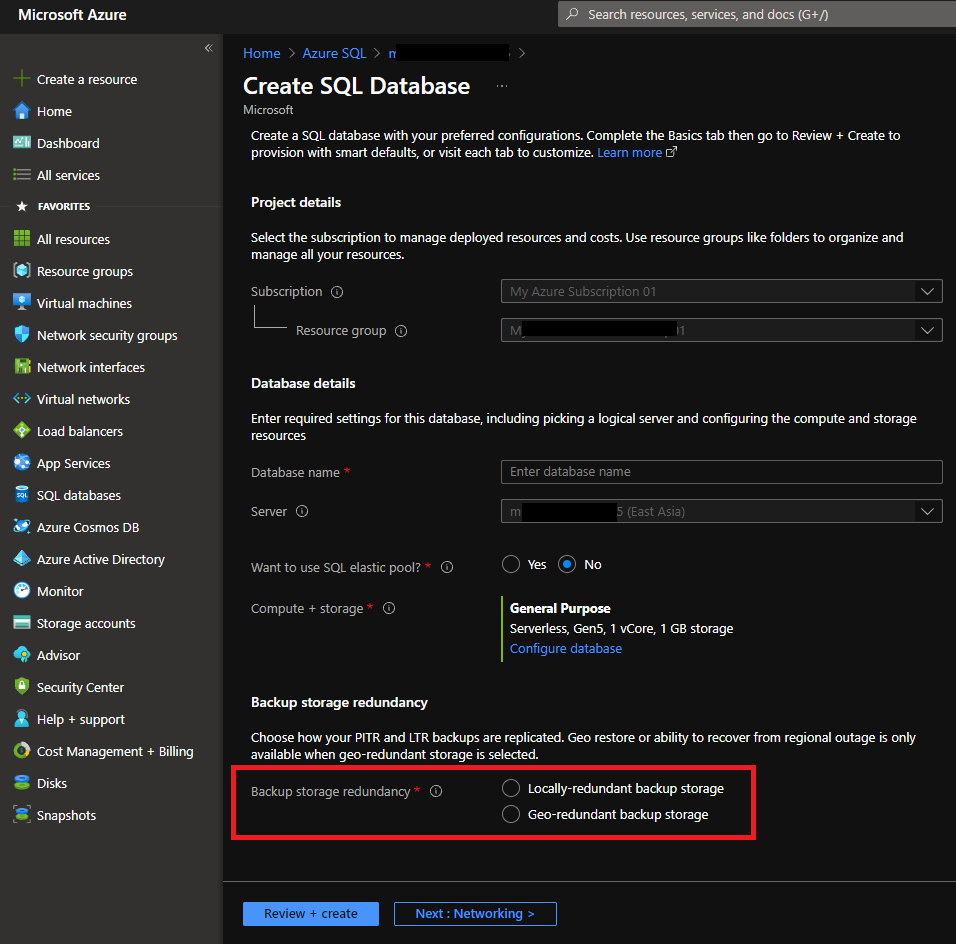Viewport: 956px width, 944px height.
Task: Click the Disks icon in sidebar
Action: click(22, 782)
